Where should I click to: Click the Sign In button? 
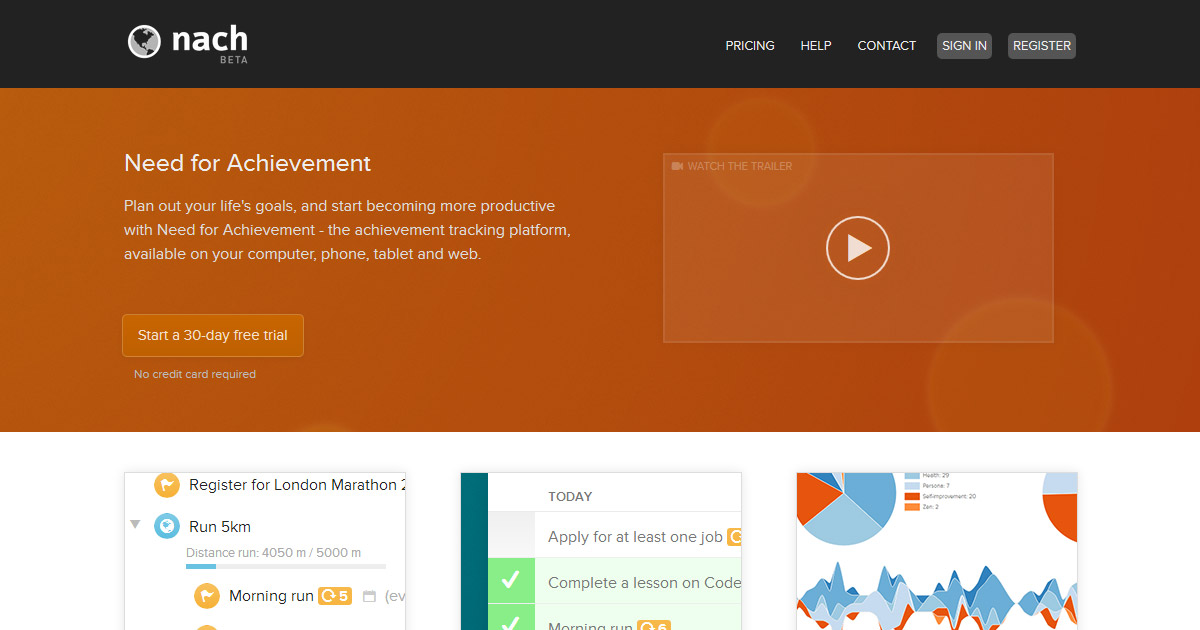pyautogui.click(x=964, y=46)
